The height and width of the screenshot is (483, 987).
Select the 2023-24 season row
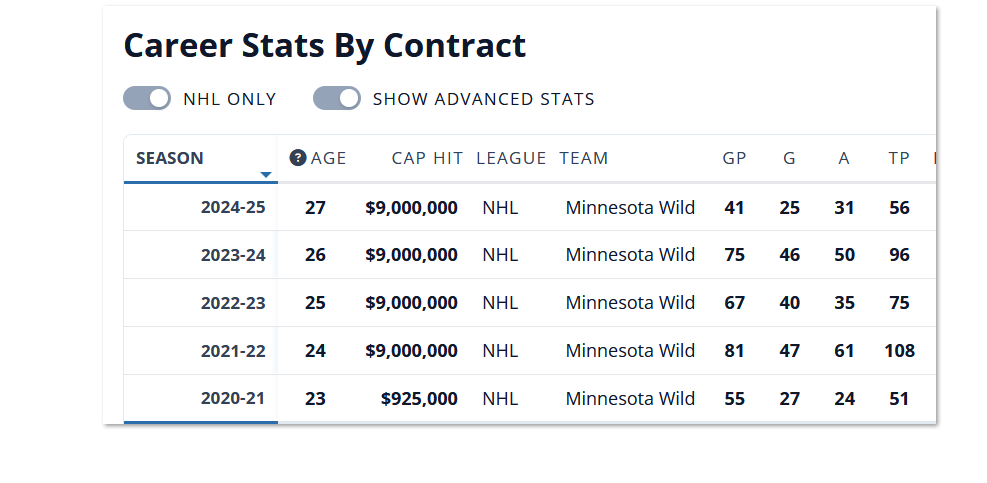click(233, 255)
